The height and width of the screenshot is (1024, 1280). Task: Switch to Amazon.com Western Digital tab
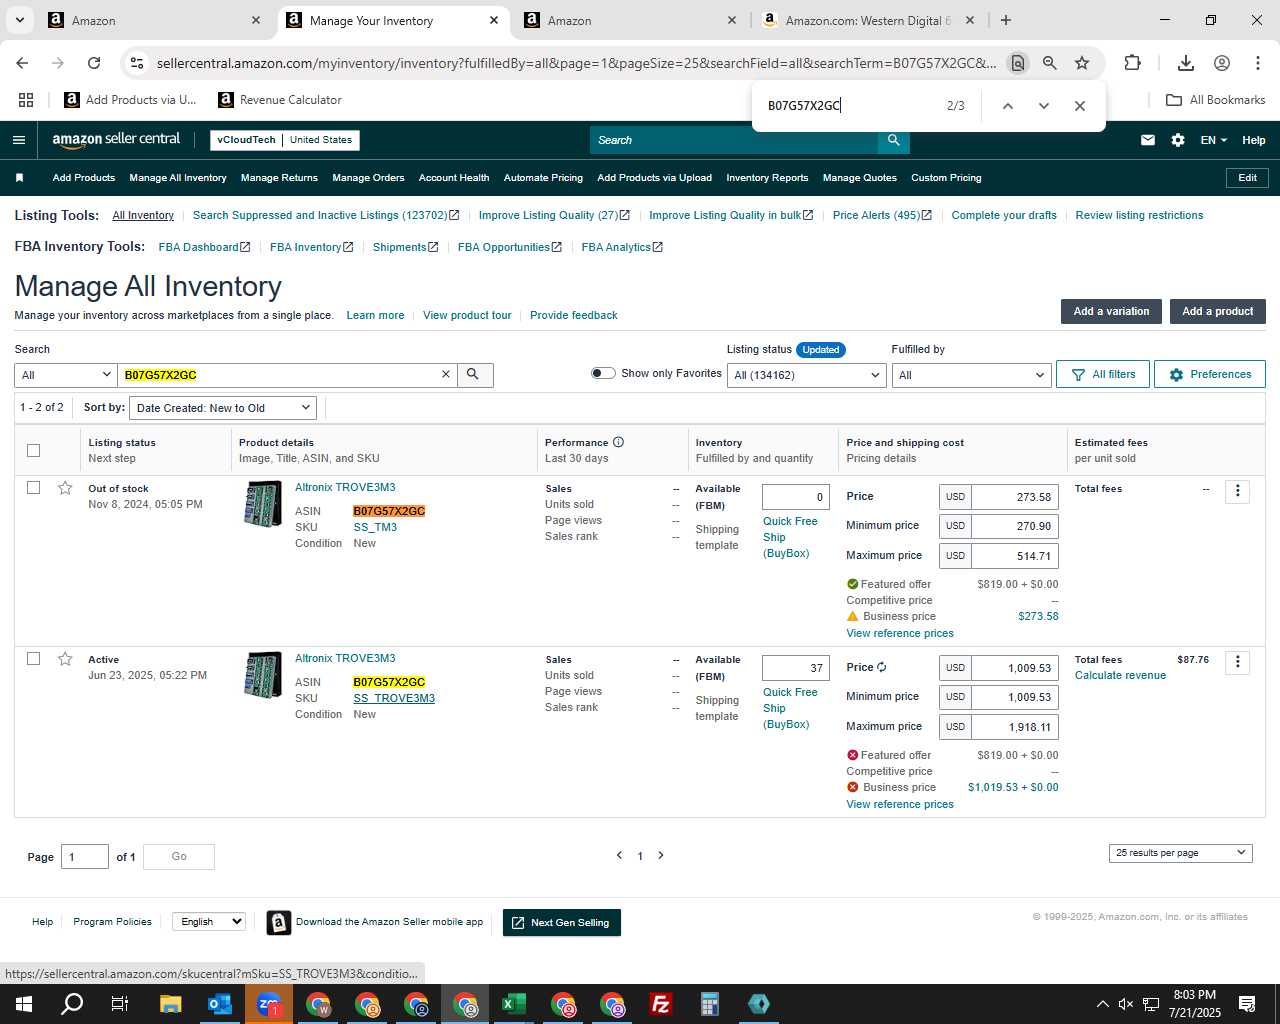click(867, 20)
